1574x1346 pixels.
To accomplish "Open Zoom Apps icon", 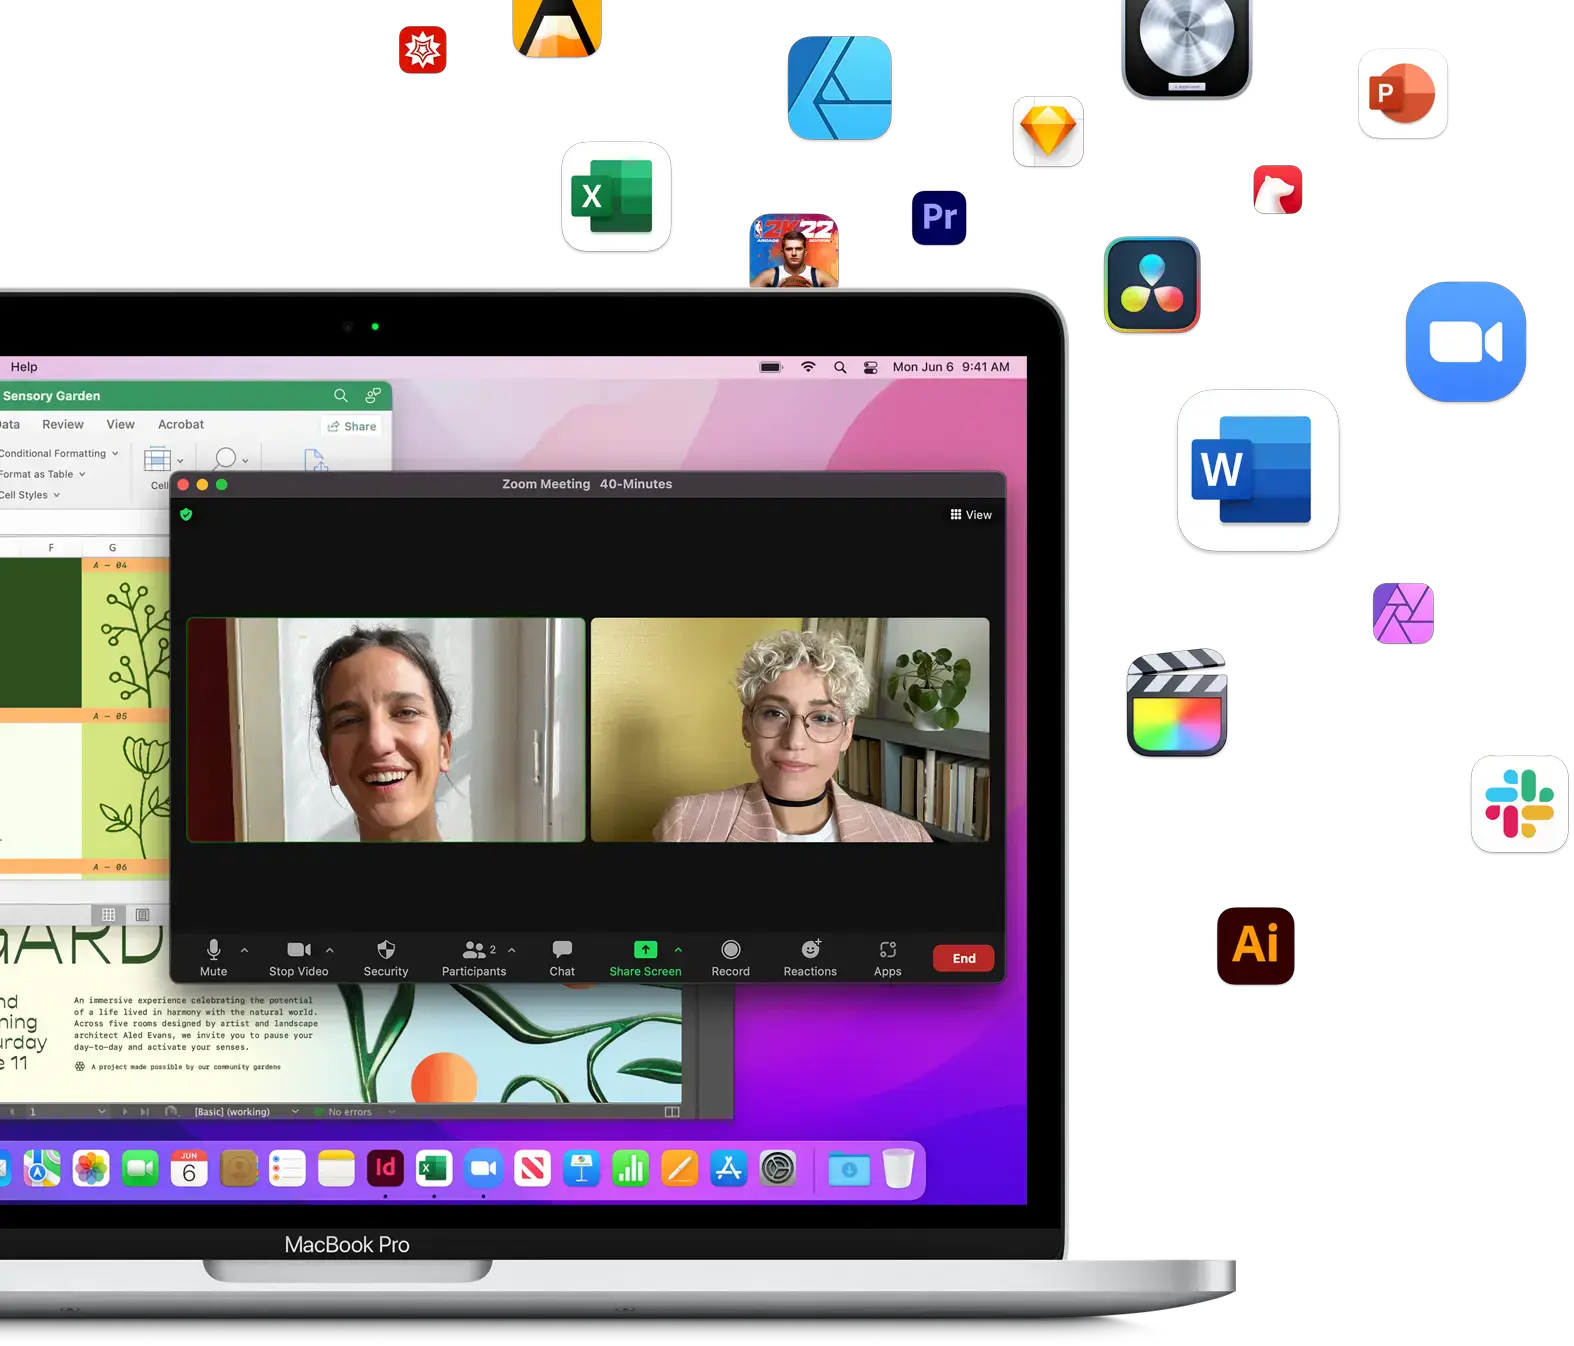I will tap(888, 949).
